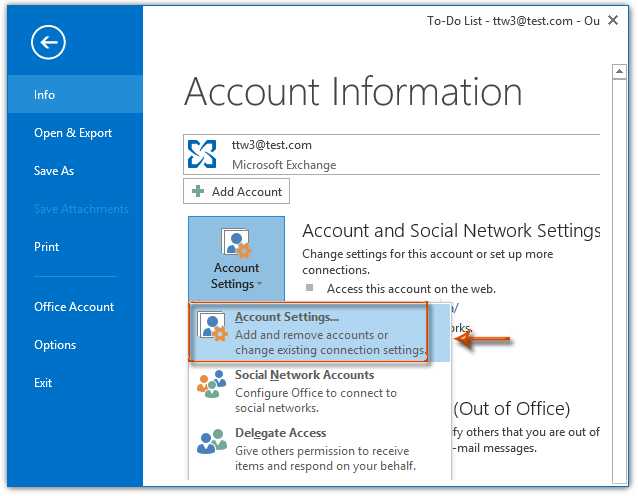638x496 pixels.
Task: Click the large Account Settings button icon
Action: coord(236,243)
